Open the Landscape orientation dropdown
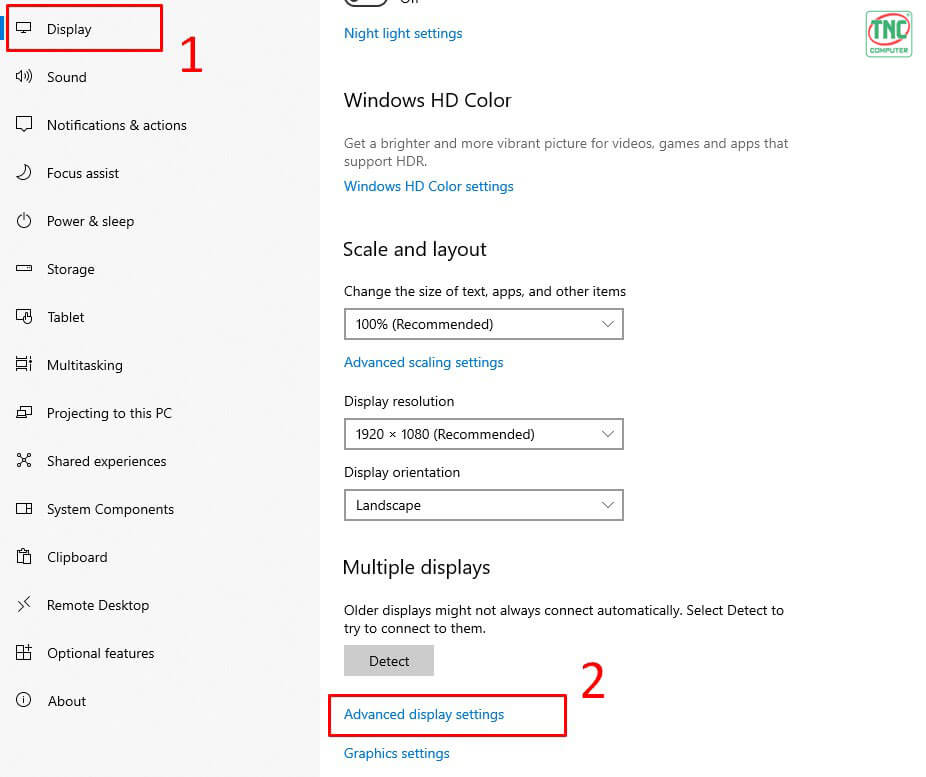This screenshot has width=926, height=777. click(484, 505)
